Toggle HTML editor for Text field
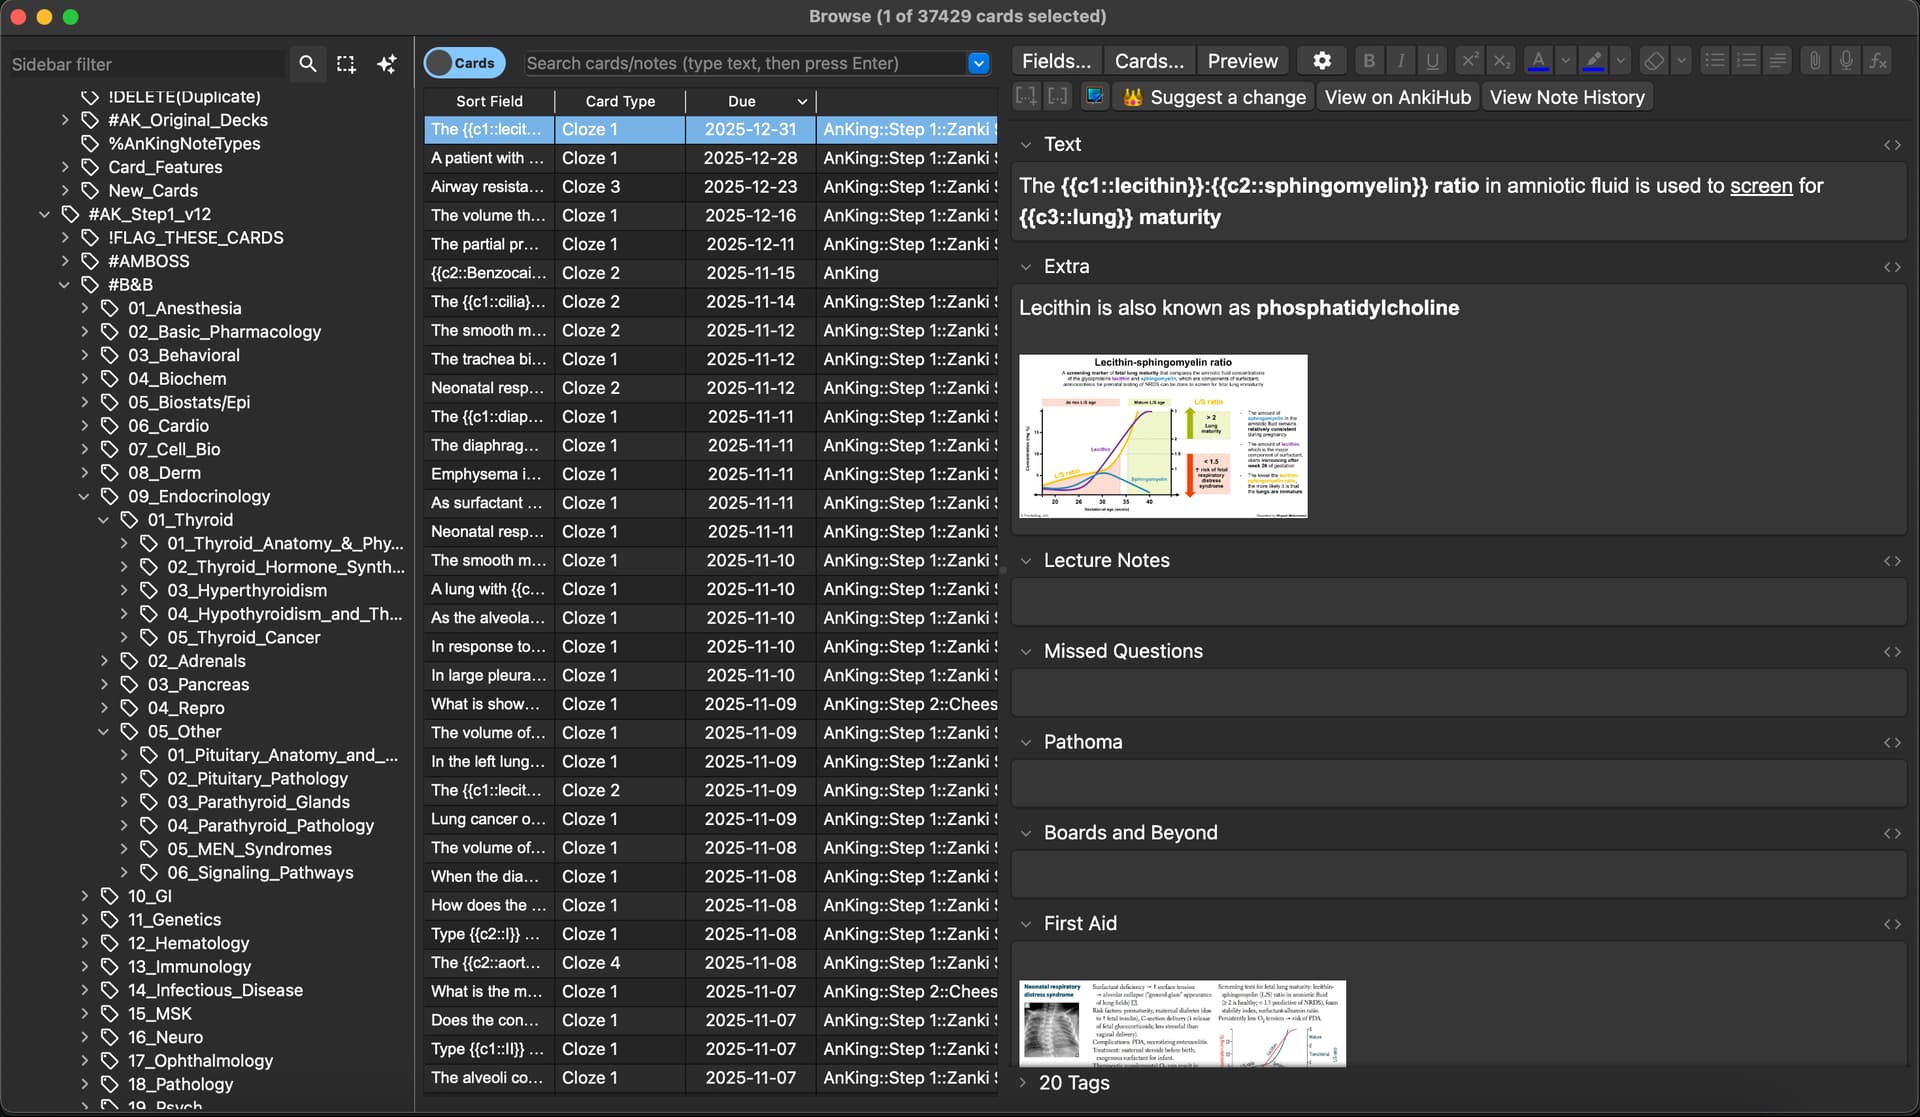 (1892, 145)
